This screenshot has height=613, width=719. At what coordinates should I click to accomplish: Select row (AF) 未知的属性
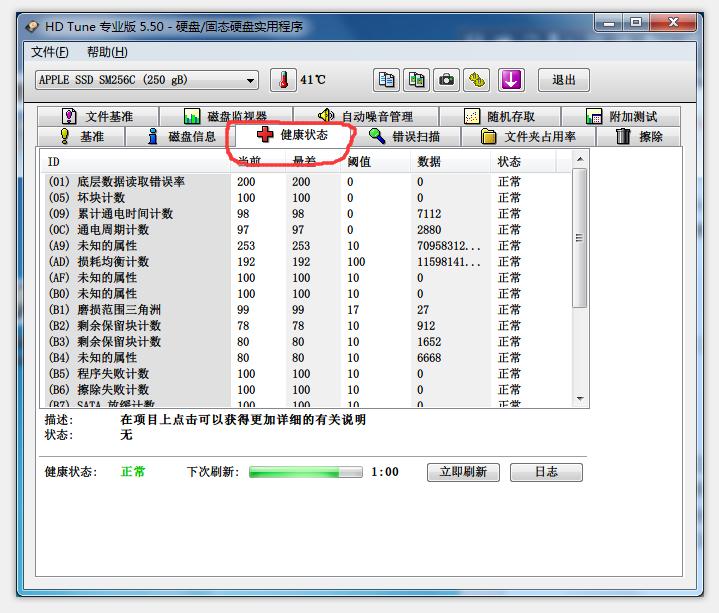pos(307,278)
